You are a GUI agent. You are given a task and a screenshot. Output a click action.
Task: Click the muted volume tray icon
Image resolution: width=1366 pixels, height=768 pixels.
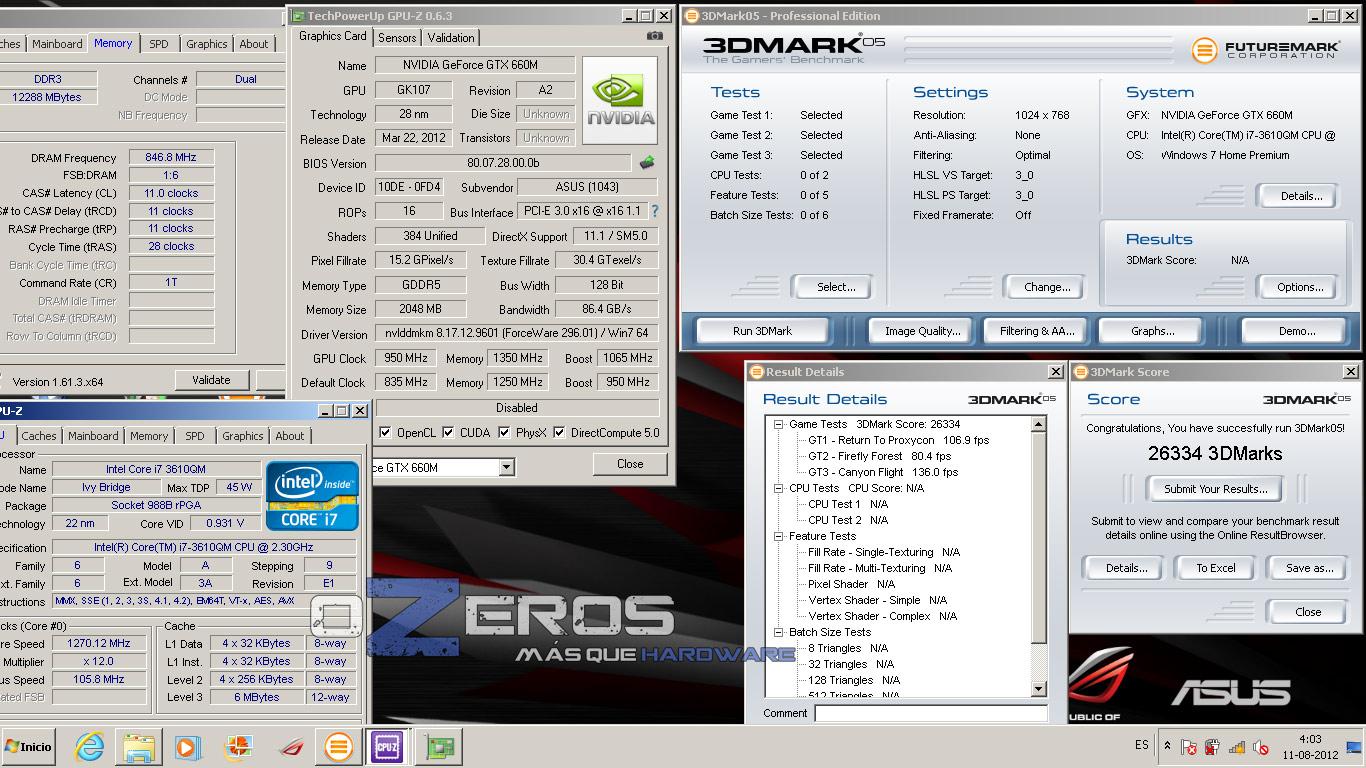1261,747
